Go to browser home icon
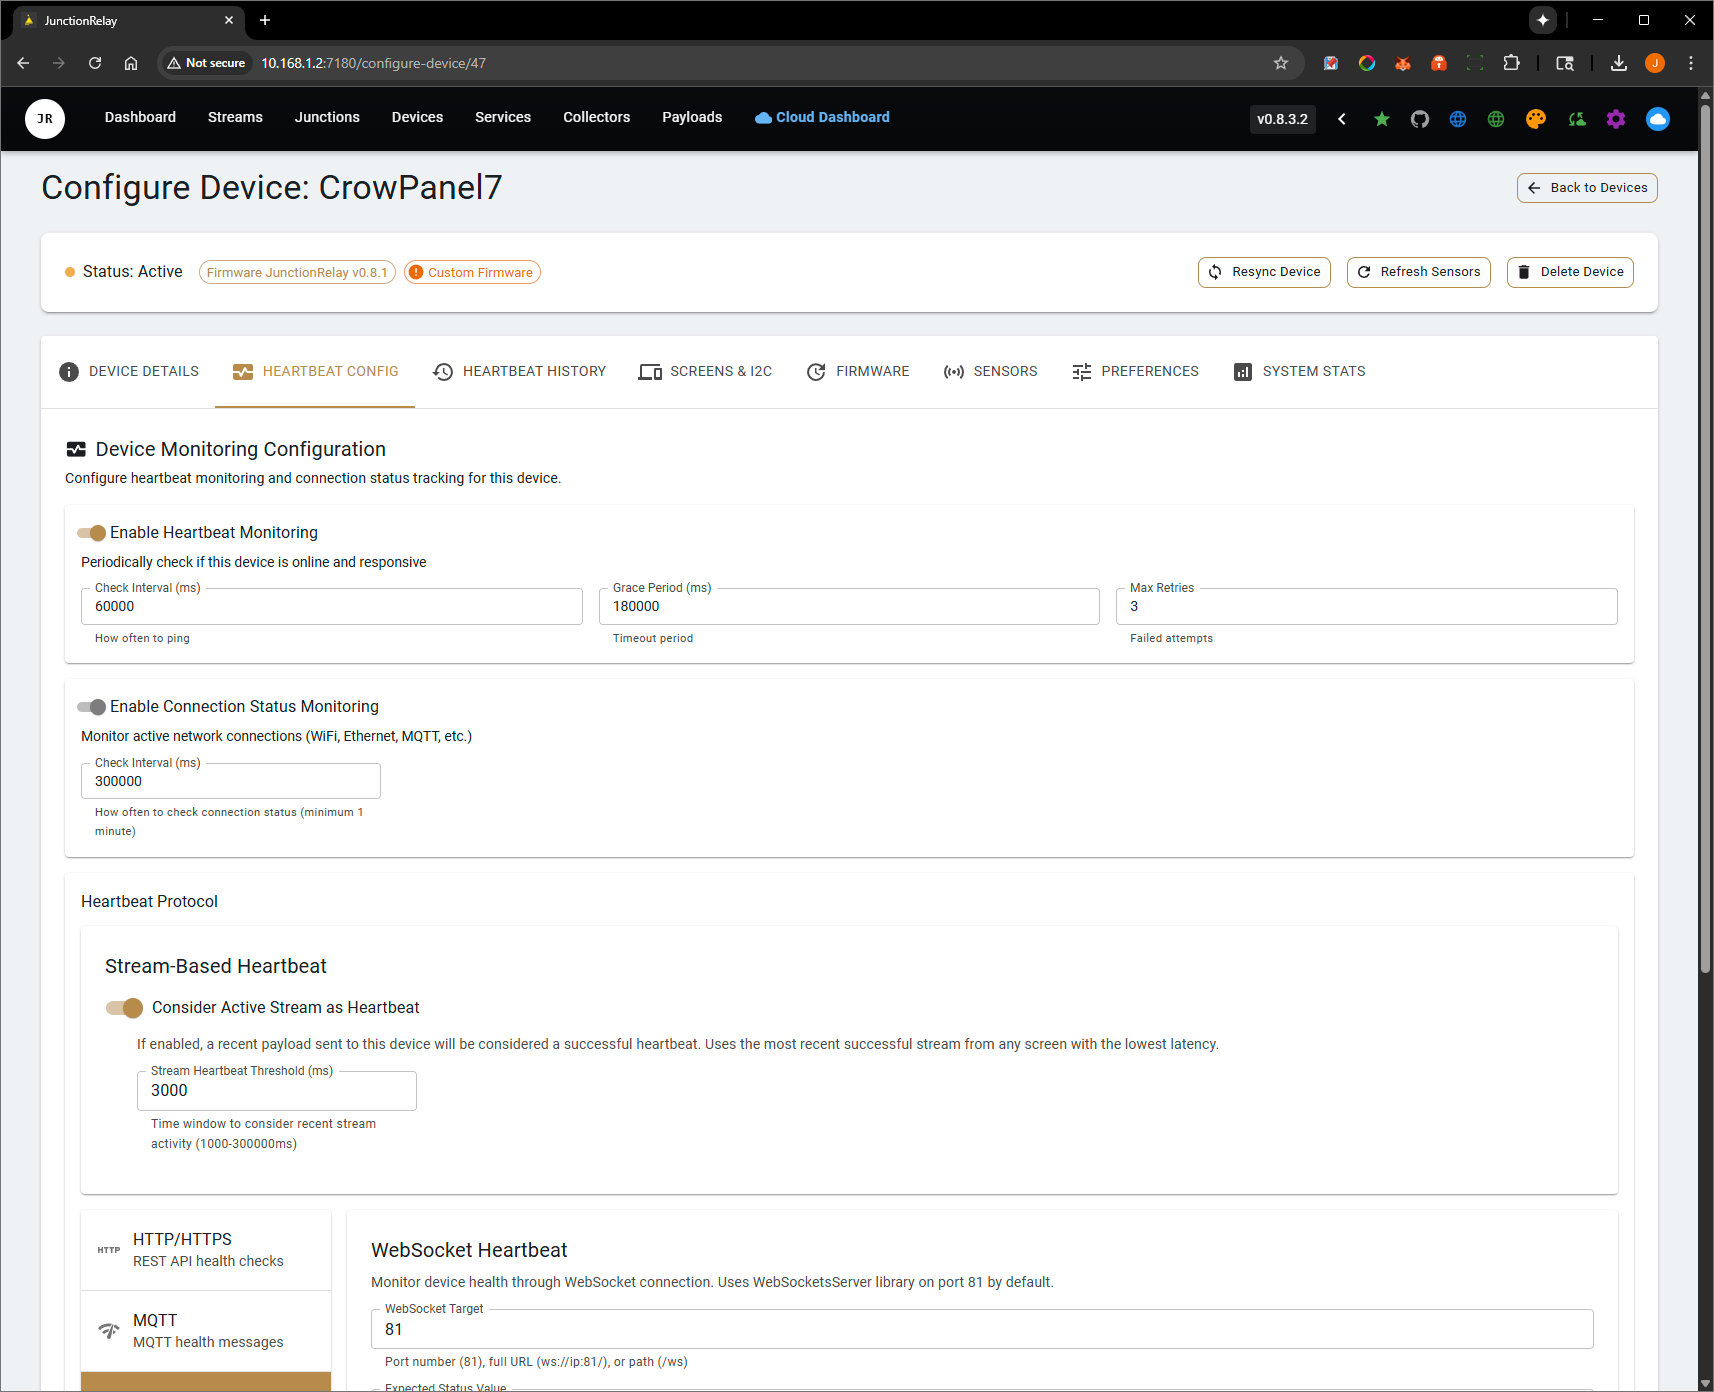 pos(131,63)
